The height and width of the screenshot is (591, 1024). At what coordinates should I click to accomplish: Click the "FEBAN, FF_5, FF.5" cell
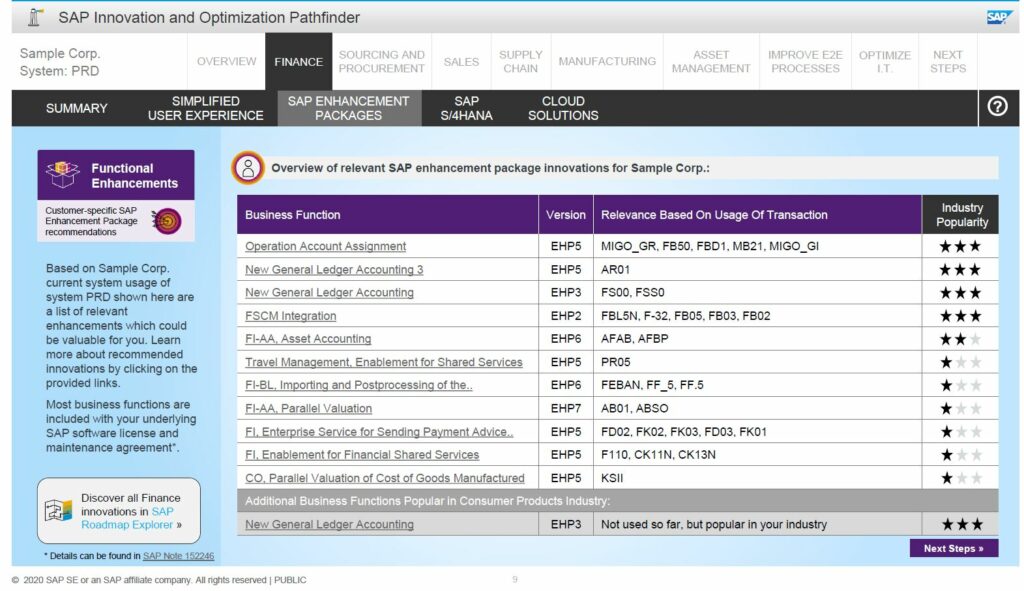pyautogui.click(x=758, y=385)
